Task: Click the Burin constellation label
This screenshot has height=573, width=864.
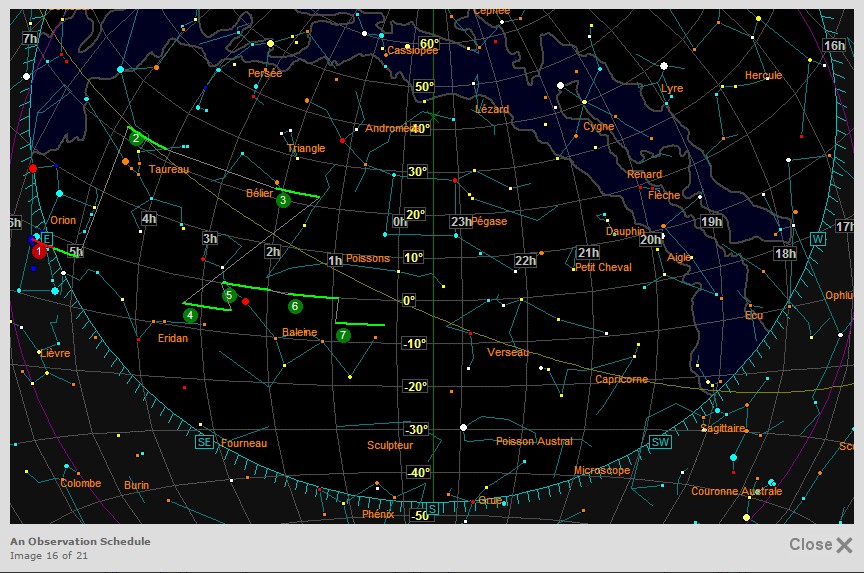Action: click(x=137, y=485)
